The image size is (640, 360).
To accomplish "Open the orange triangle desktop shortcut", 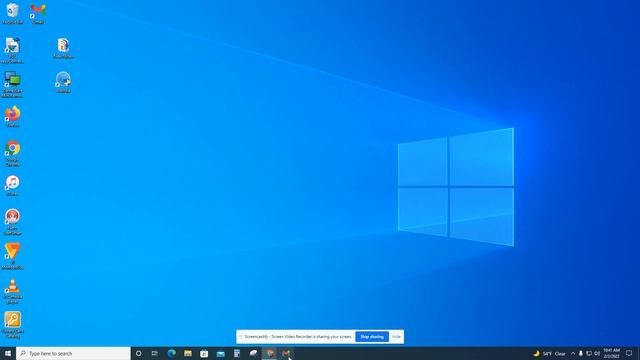I will pyautogui.click(x=13, y=256).
